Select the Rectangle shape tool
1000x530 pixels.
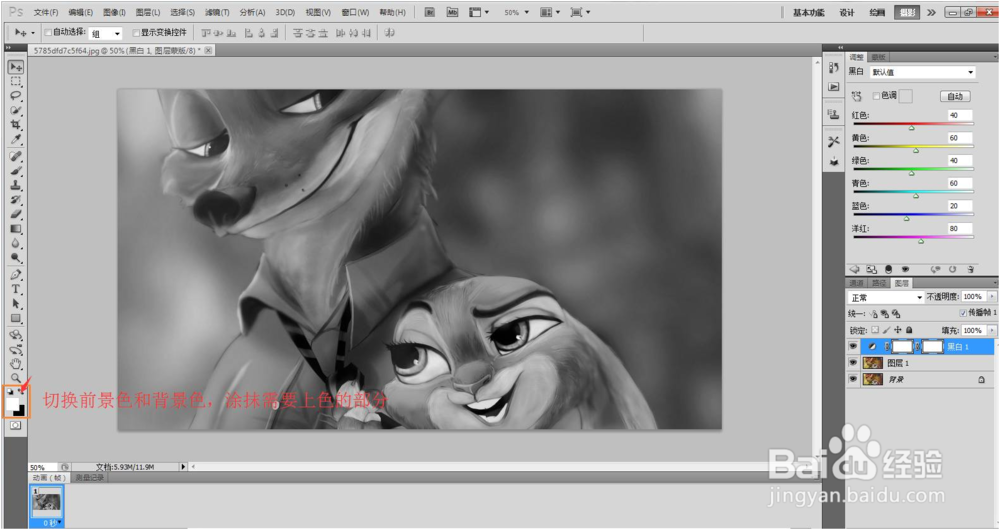16,319
